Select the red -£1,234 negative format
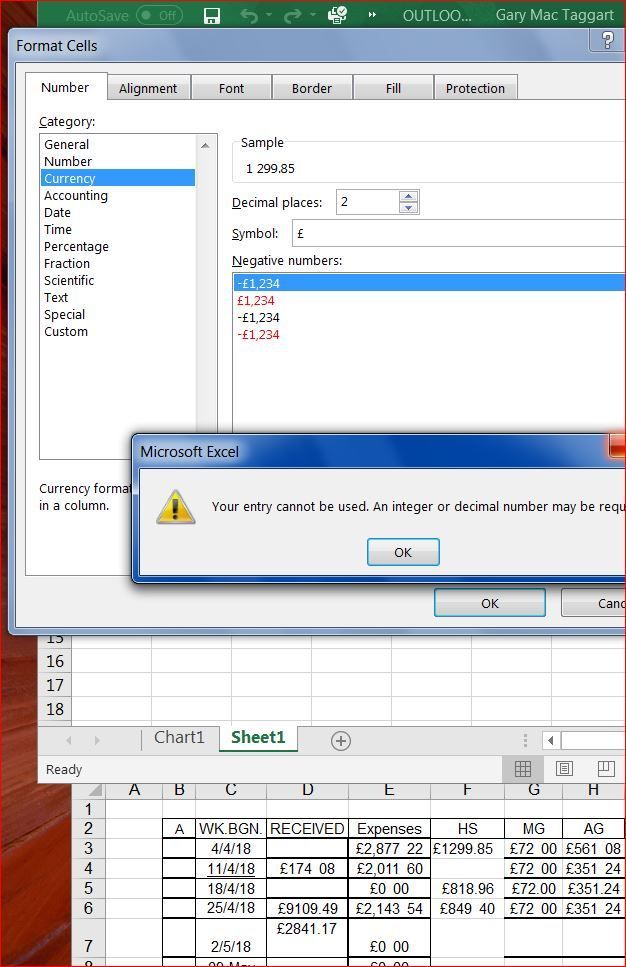Image resolution: width=626 pixels, height=967 pixels. [x=429, y=335]
